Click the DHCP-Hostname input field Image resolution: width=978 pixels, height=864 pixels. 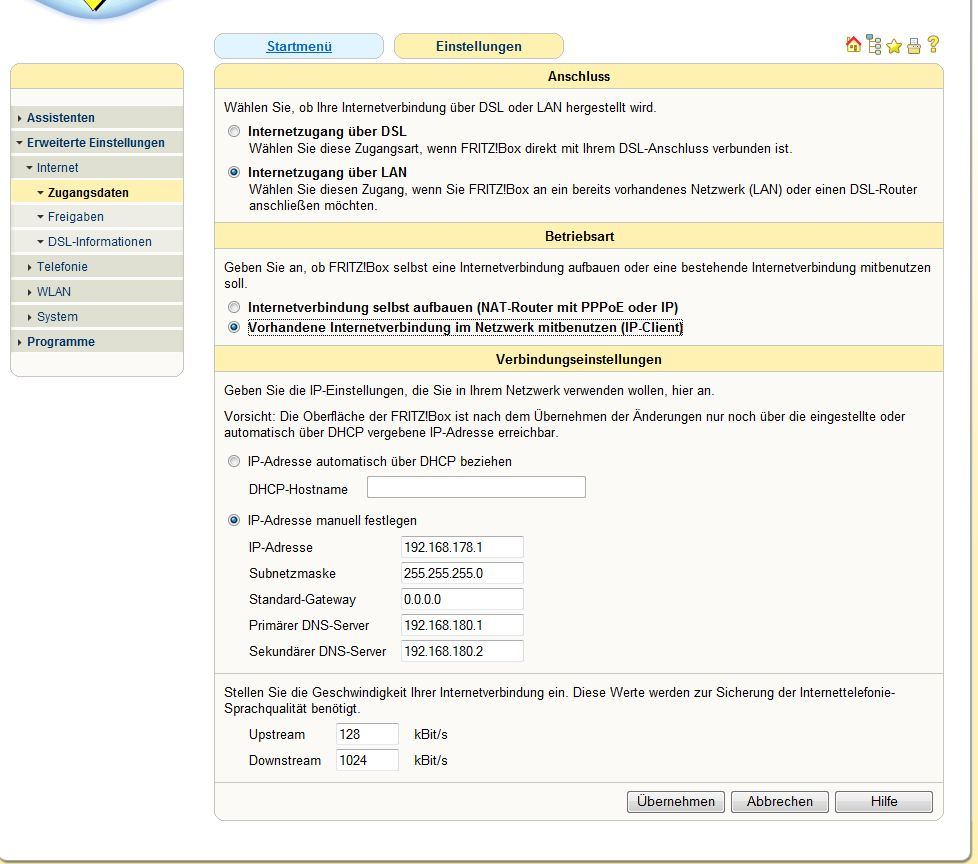[476, 487]
